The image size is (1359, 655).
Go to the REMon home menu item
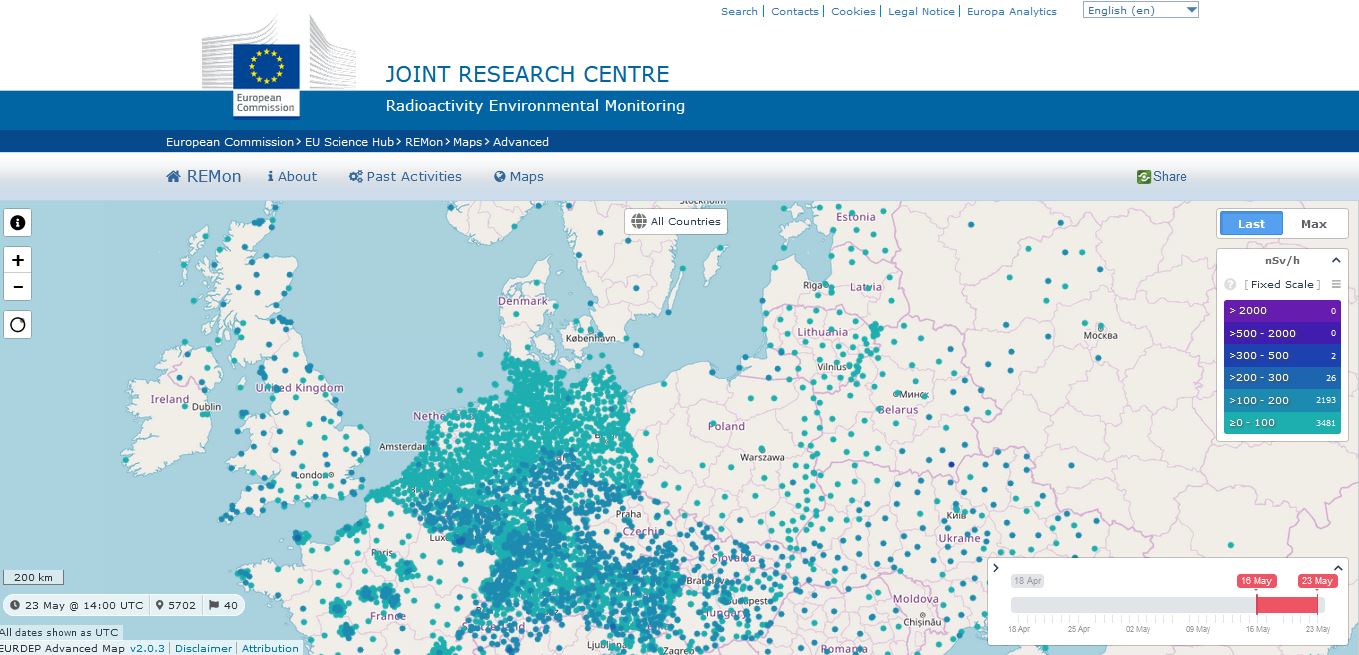coord(204,176)
